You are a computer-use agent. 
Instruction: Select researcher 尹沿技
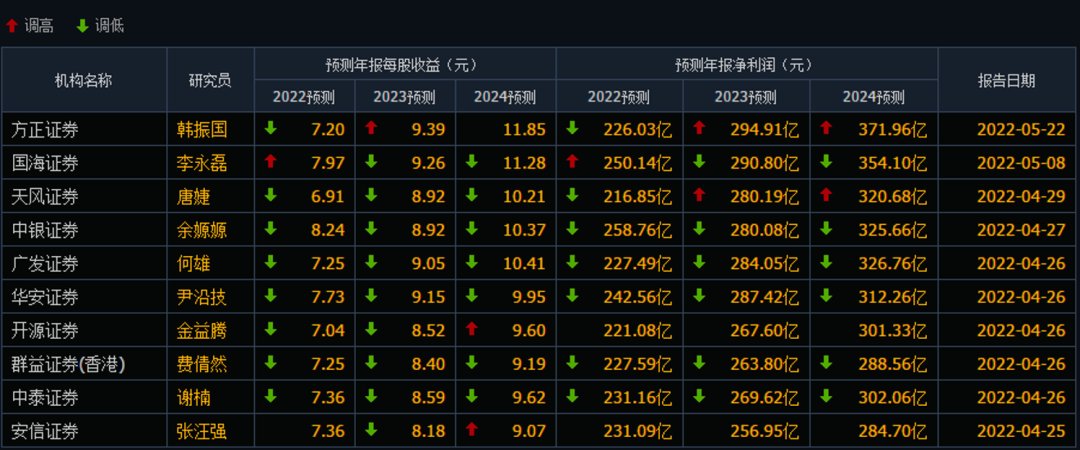[202, 297]
